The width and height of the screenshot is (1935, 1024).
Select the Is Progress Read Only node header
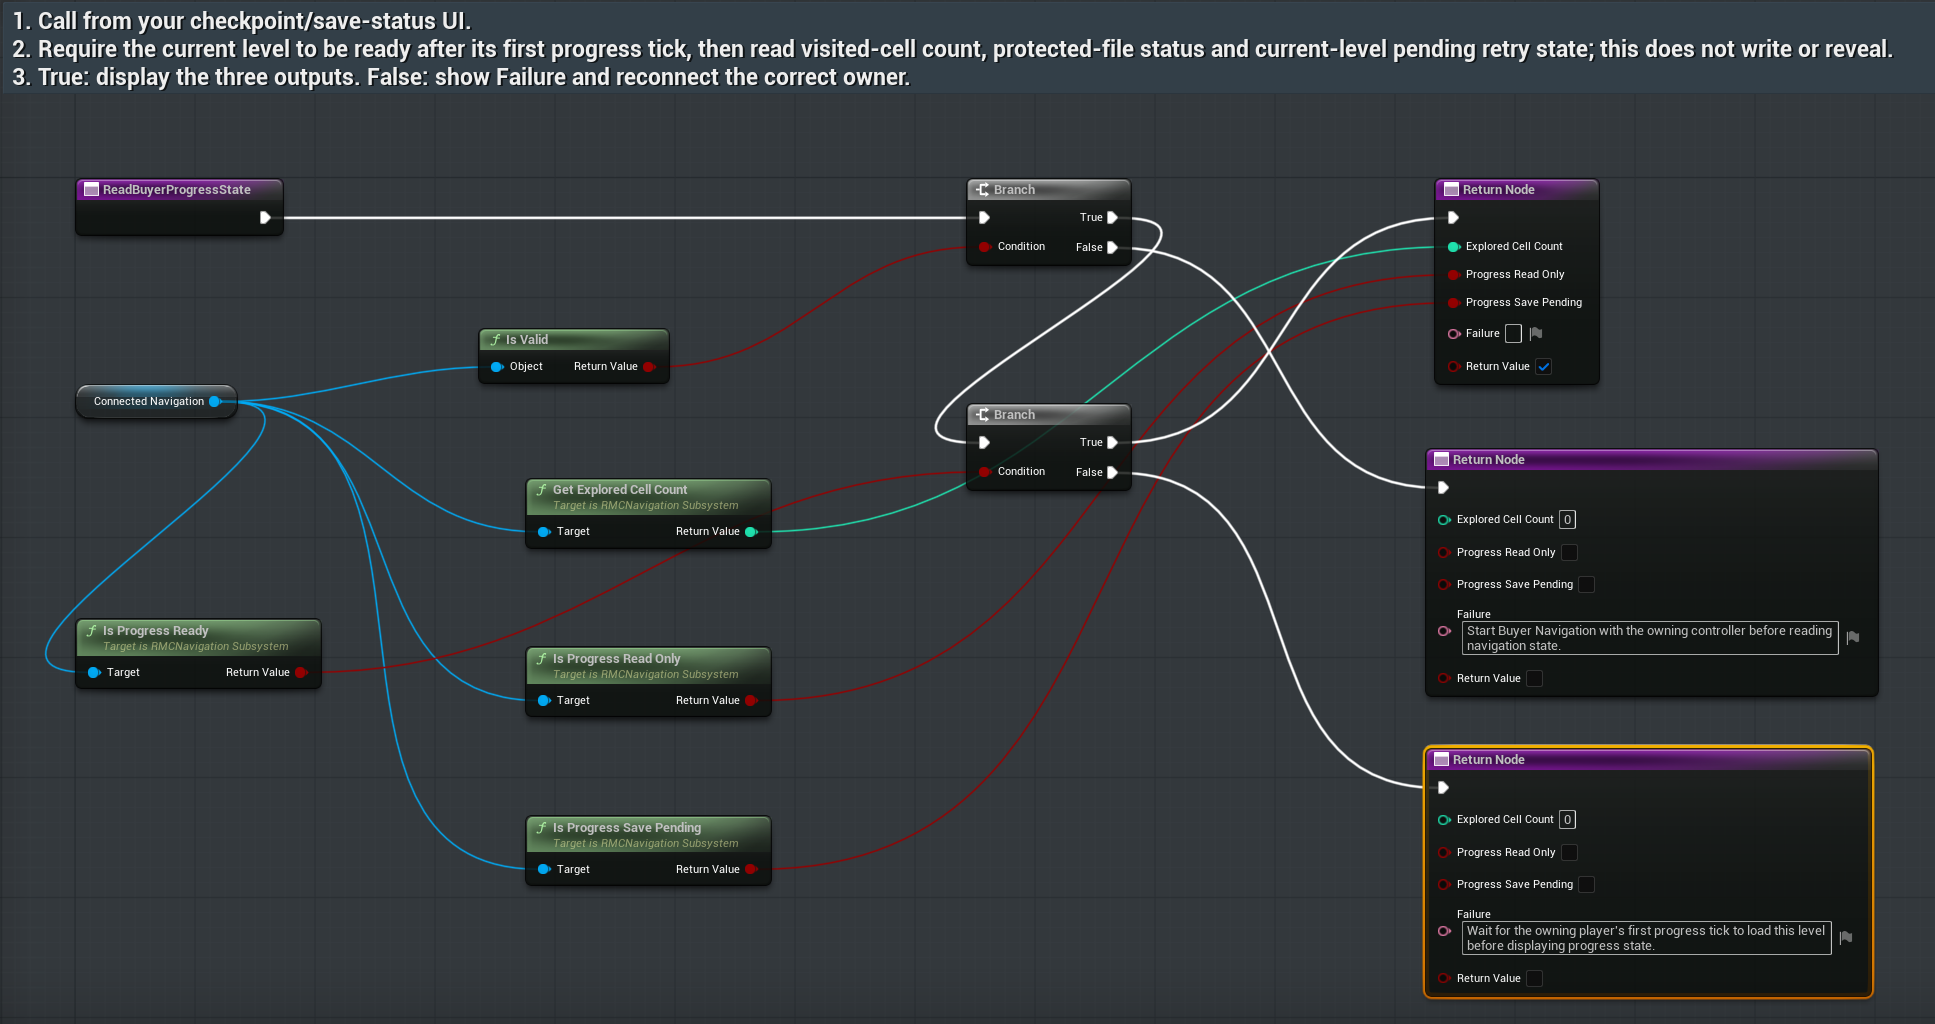pos(648,666)
